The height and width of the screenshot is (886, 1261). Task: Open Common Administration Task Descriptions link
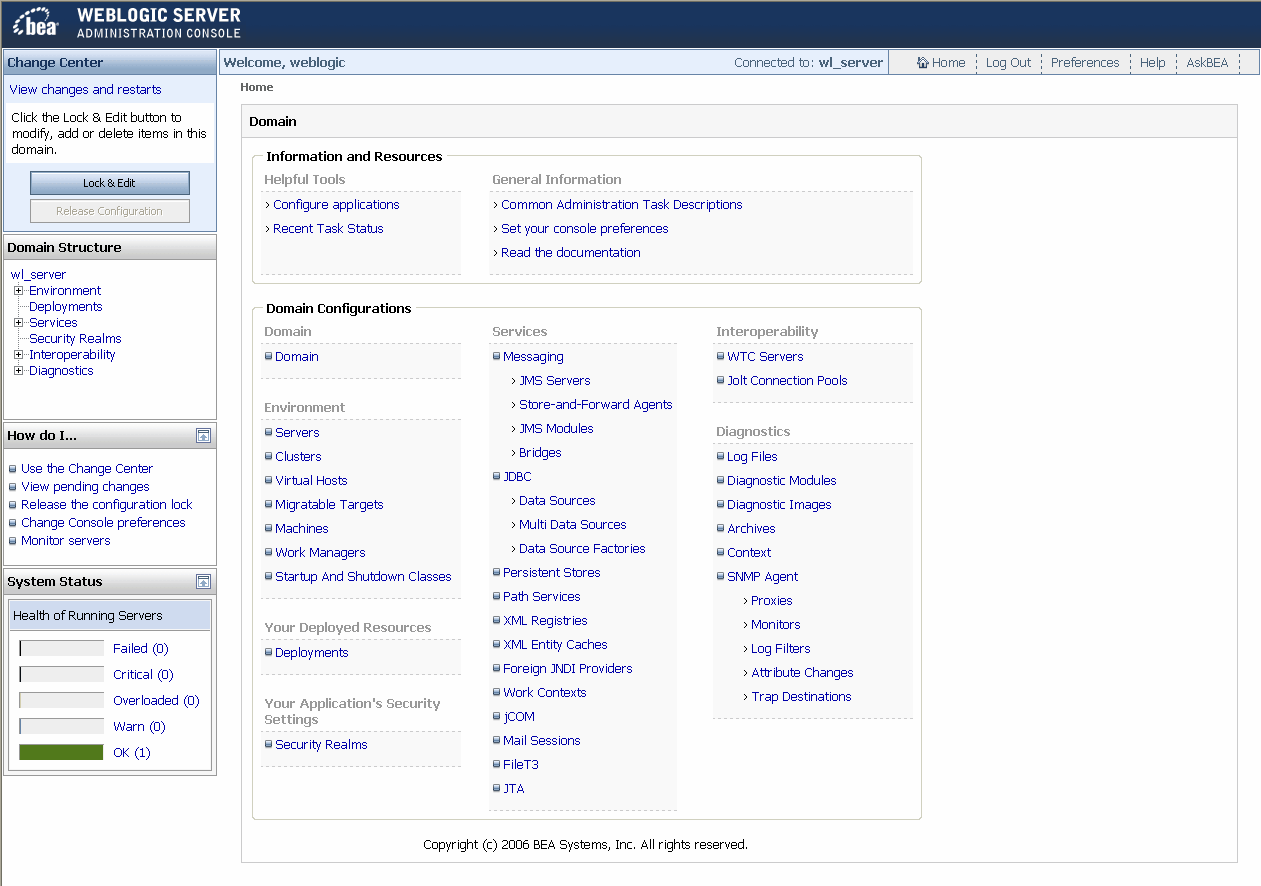tap(621, 205)
